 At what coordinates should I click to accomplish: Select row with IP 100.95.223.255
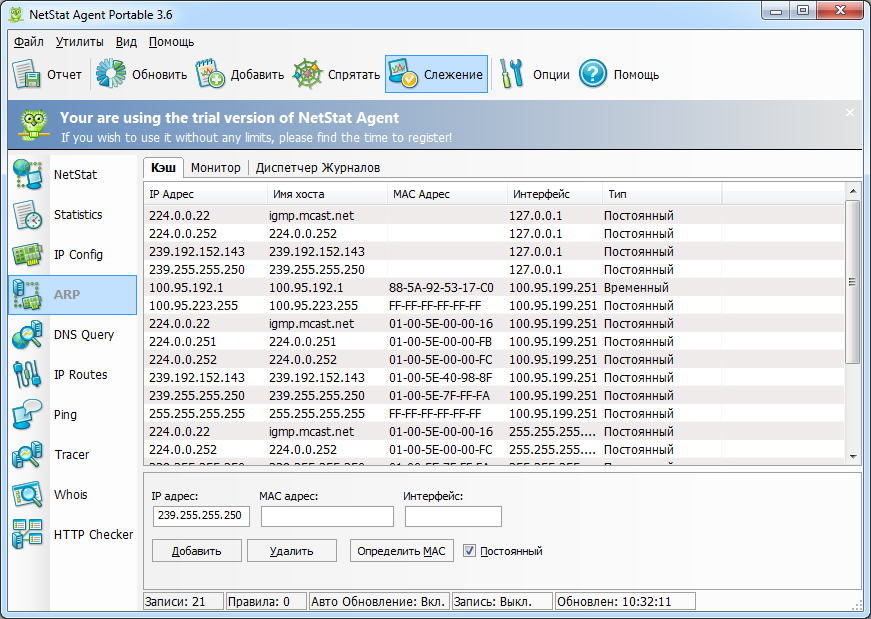494,306
